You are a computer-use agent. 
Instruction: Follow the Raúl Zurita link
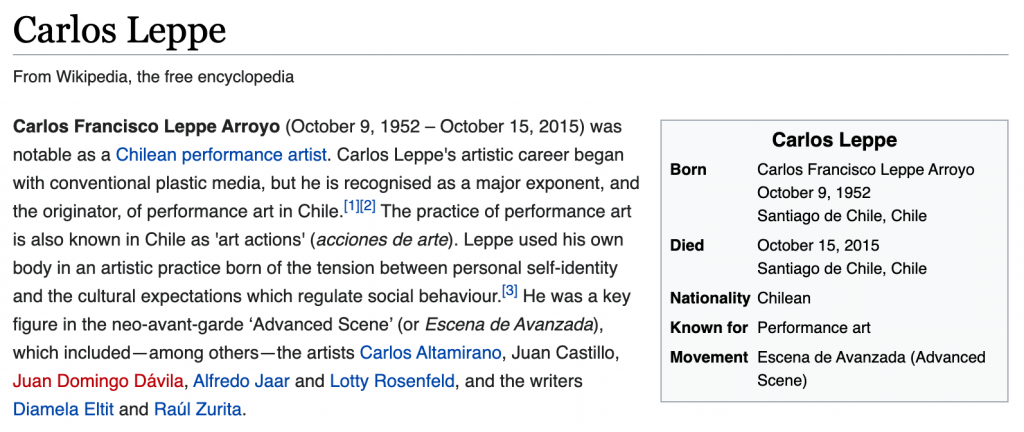pos(198,409)
